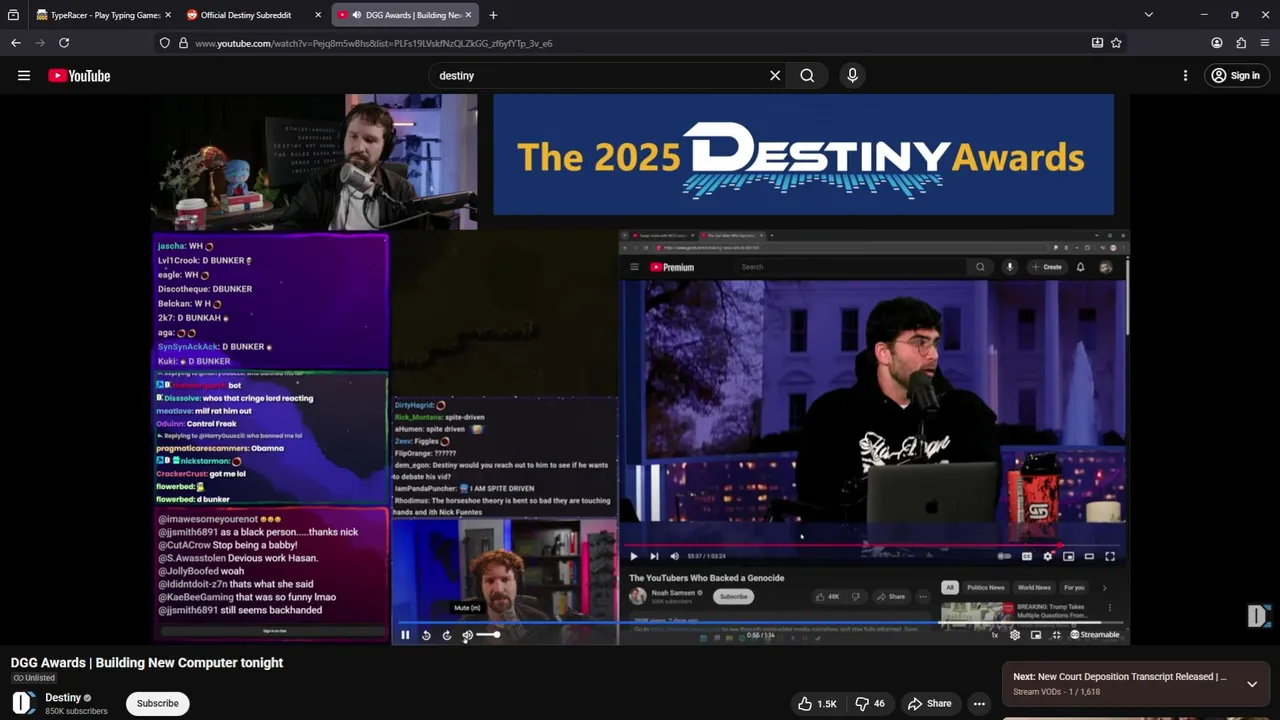
Task: Open YouTube settings three-dot menu
Action: [x=1185, y=76]
